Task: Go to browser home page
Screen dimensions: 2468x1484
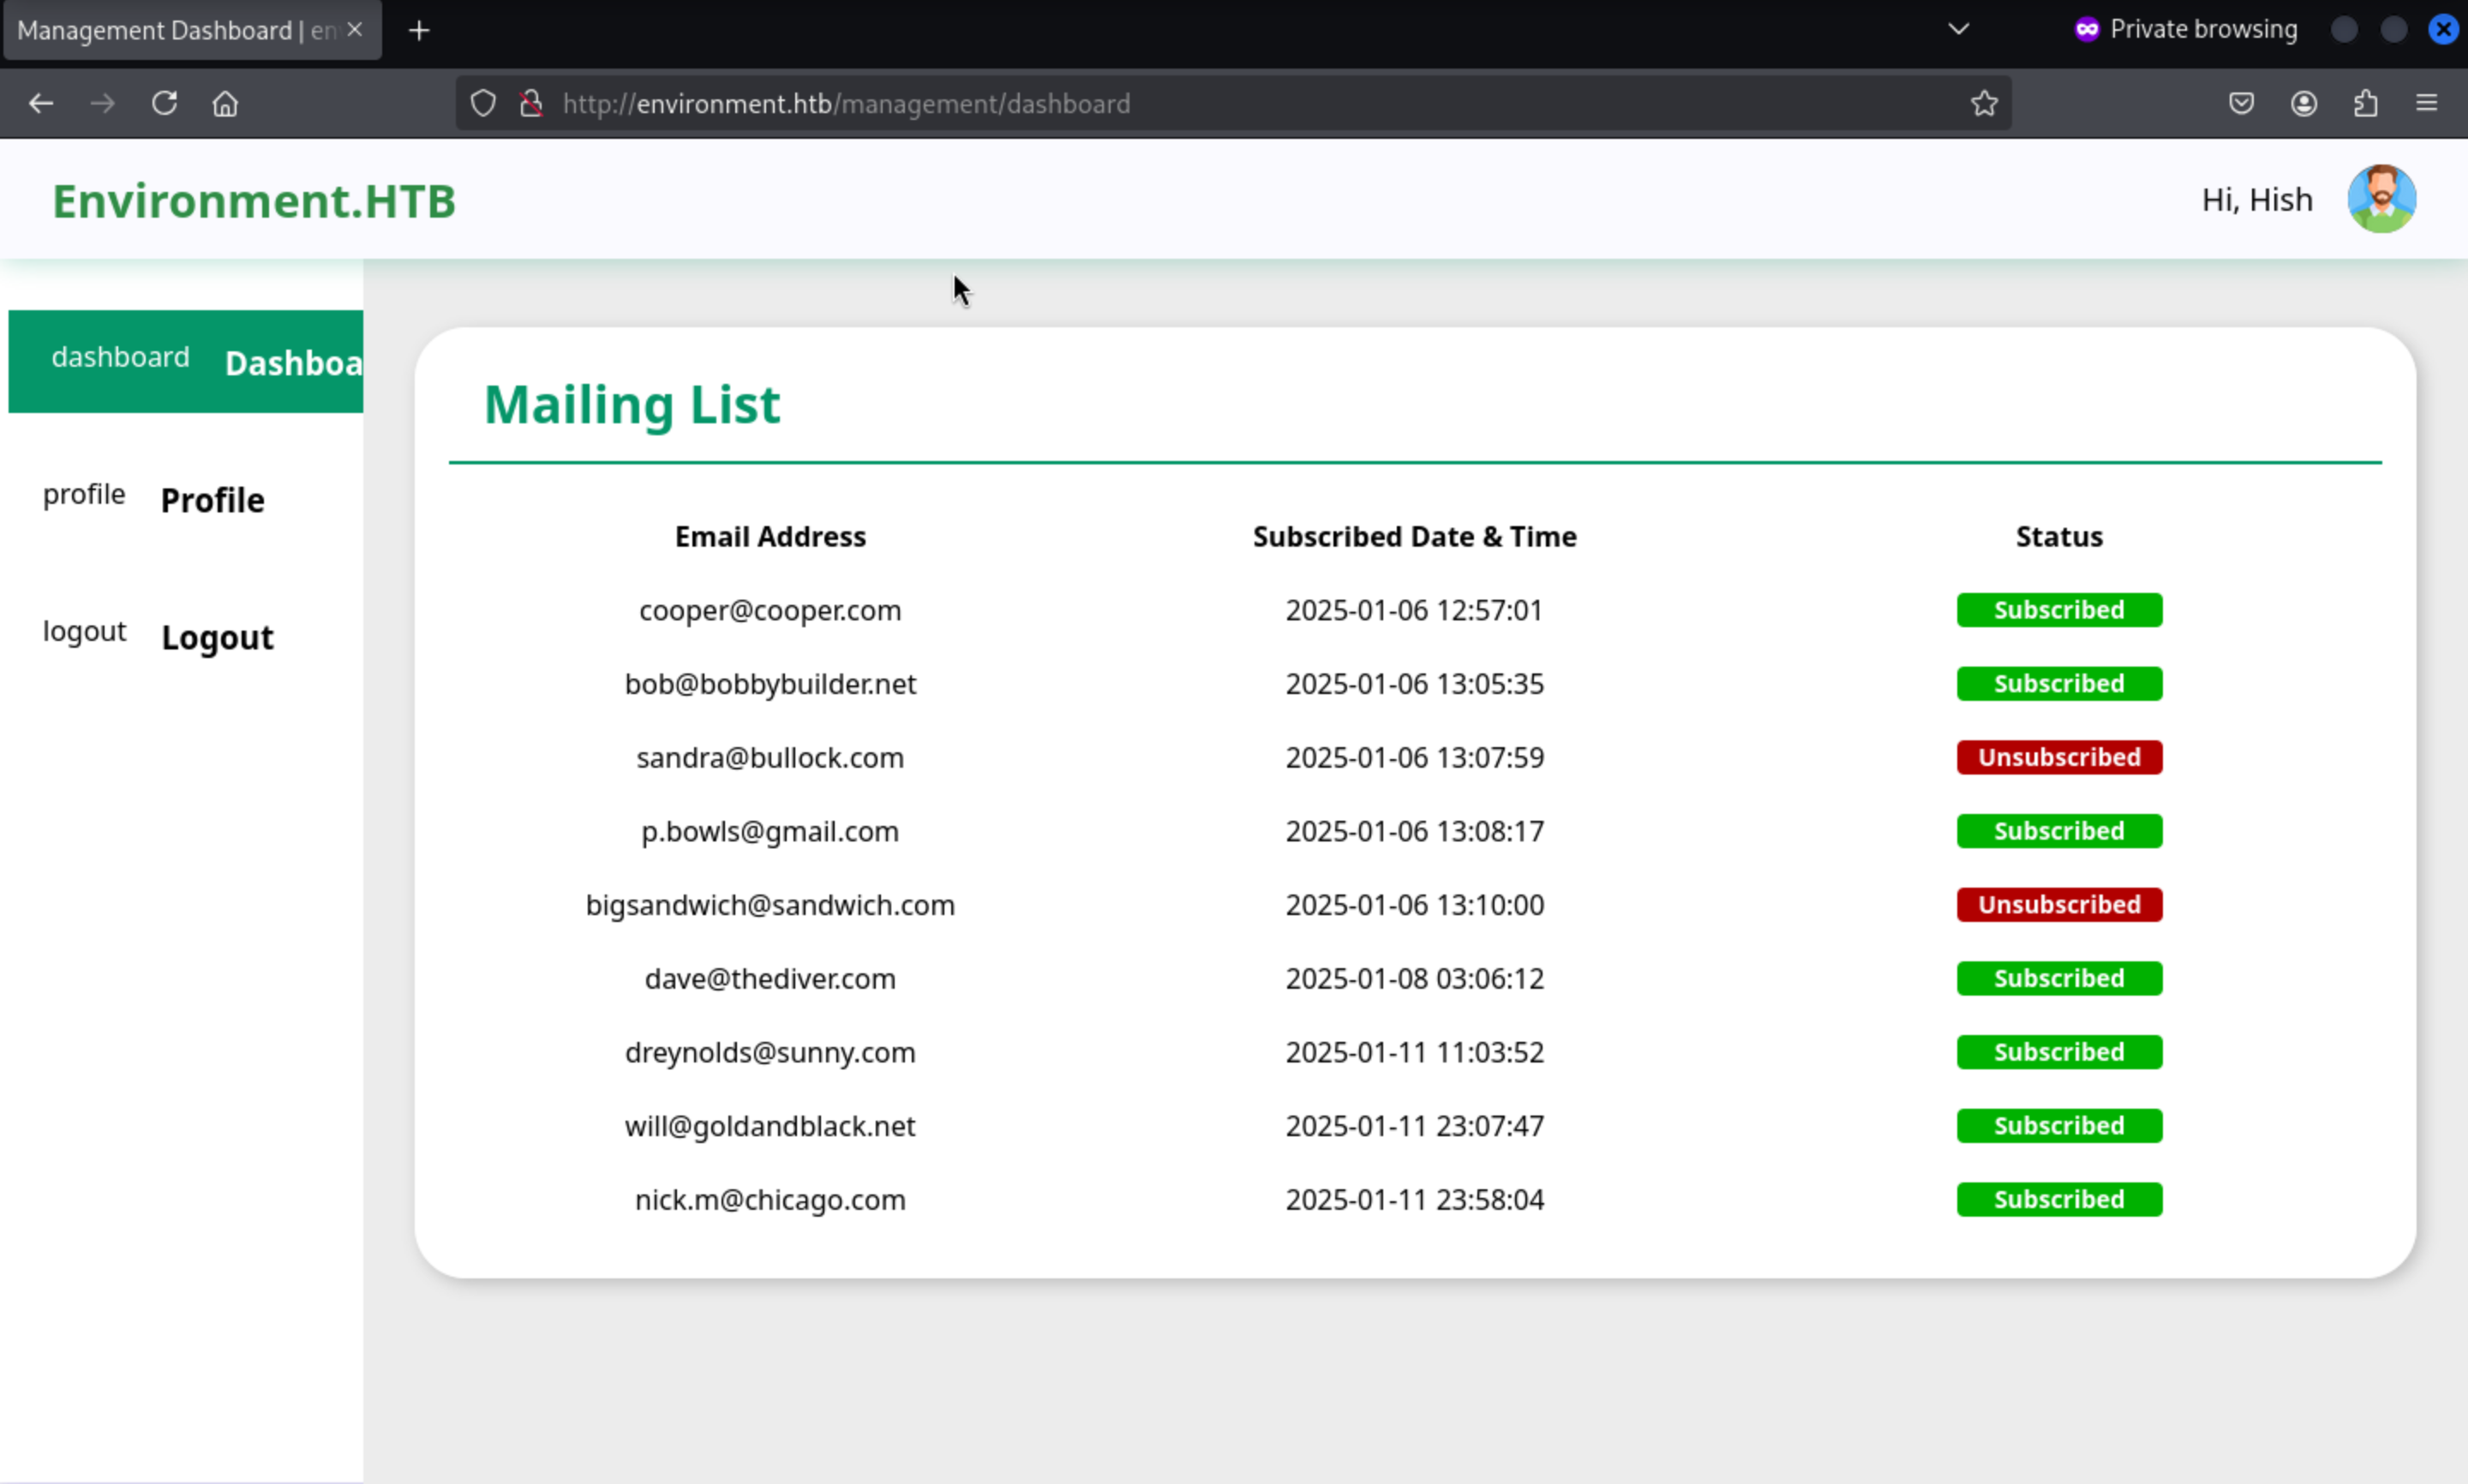Action: [225, 103]
